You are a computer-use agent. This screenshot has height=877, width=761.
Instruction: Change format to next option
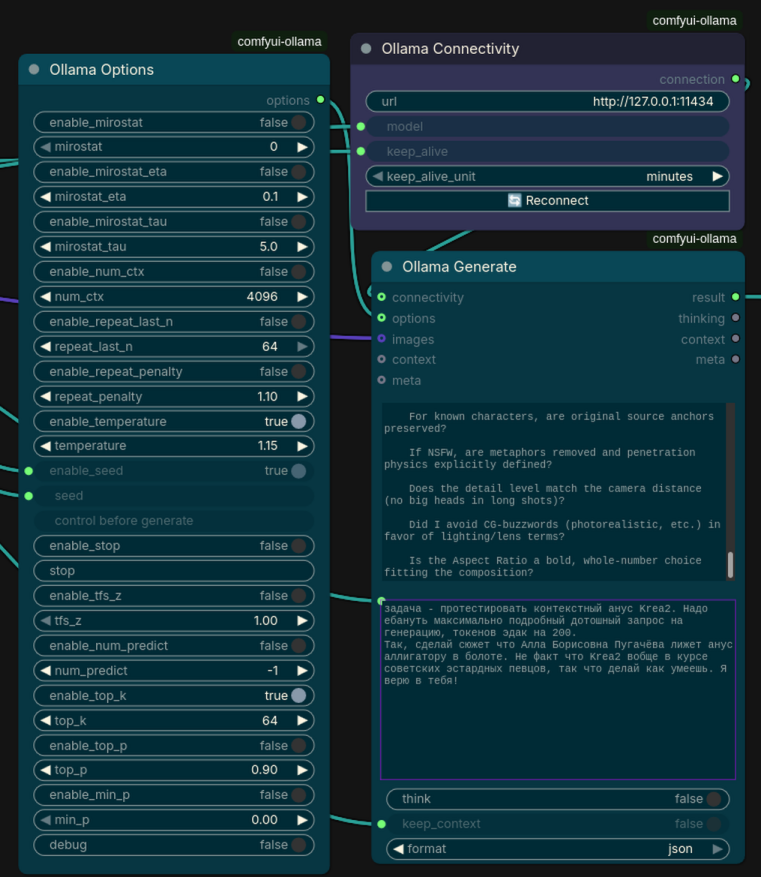[x=717, y=848]
